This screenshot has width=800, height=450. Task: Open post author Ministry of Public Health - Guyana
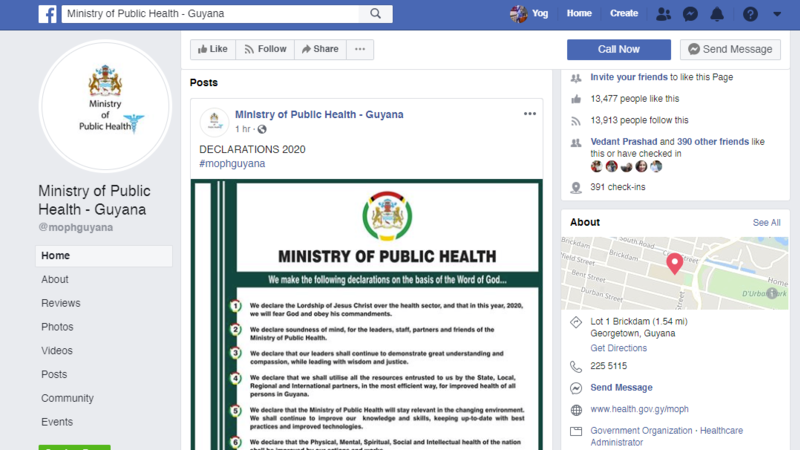pos(319,114)
